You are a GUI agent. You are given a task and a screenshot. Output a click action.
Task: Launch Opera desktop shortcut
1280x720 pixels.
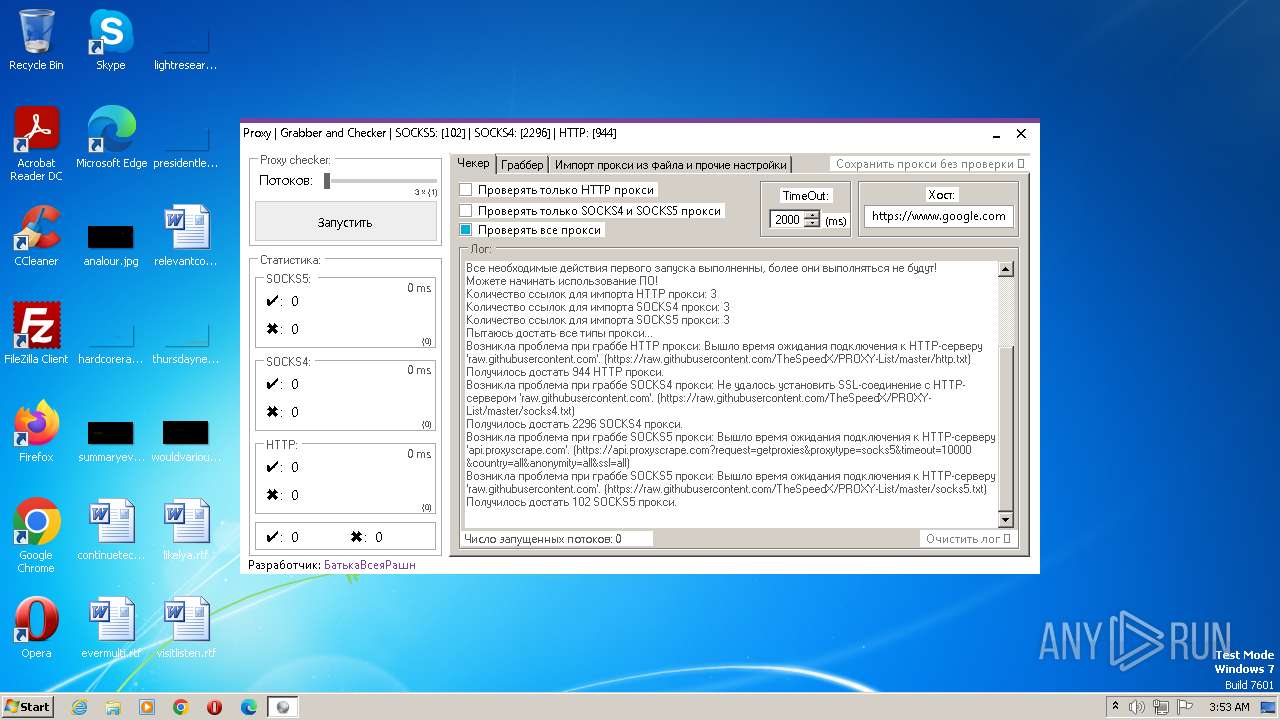36,628
